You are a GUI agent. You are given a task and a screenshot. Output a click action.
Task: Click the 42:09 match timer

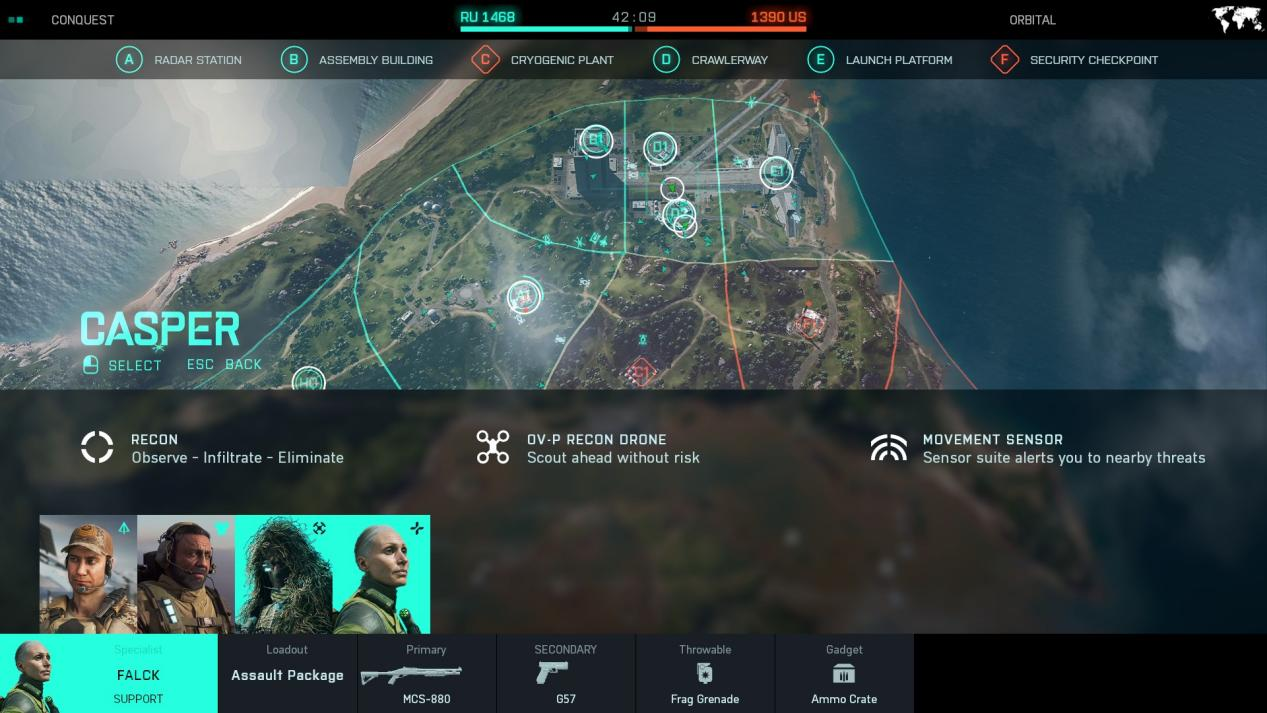(634, 17)
